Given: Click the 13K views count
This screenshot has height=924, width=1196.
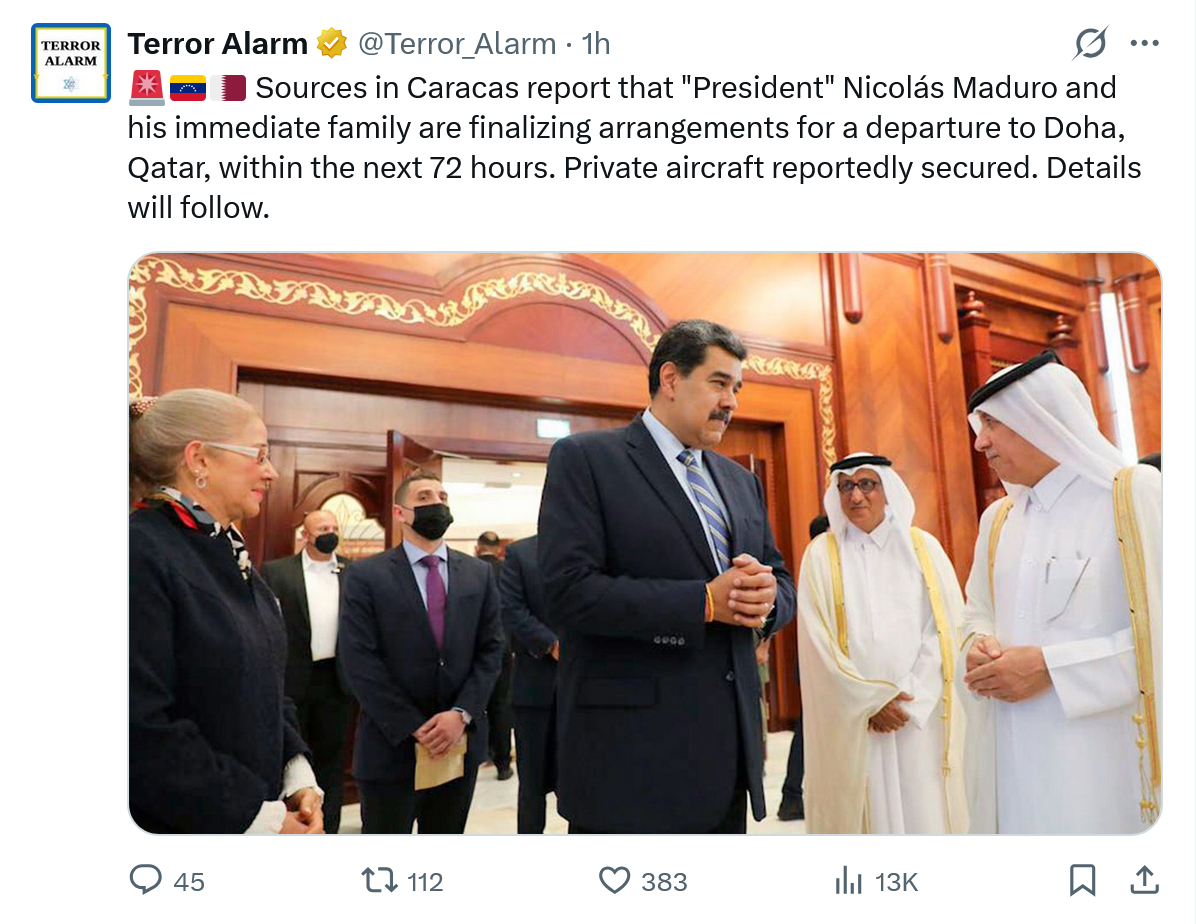Looking at the screenshot, I should point(896,881).
